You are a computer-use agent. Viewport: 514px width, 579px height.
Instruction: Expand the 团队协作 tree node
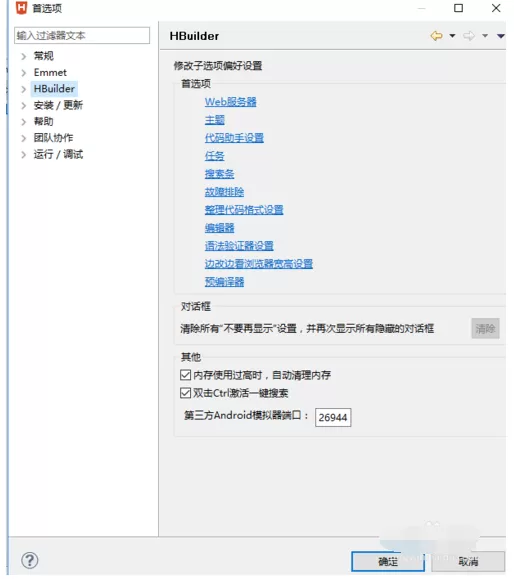pyautogui.click(x=24, y=138)
